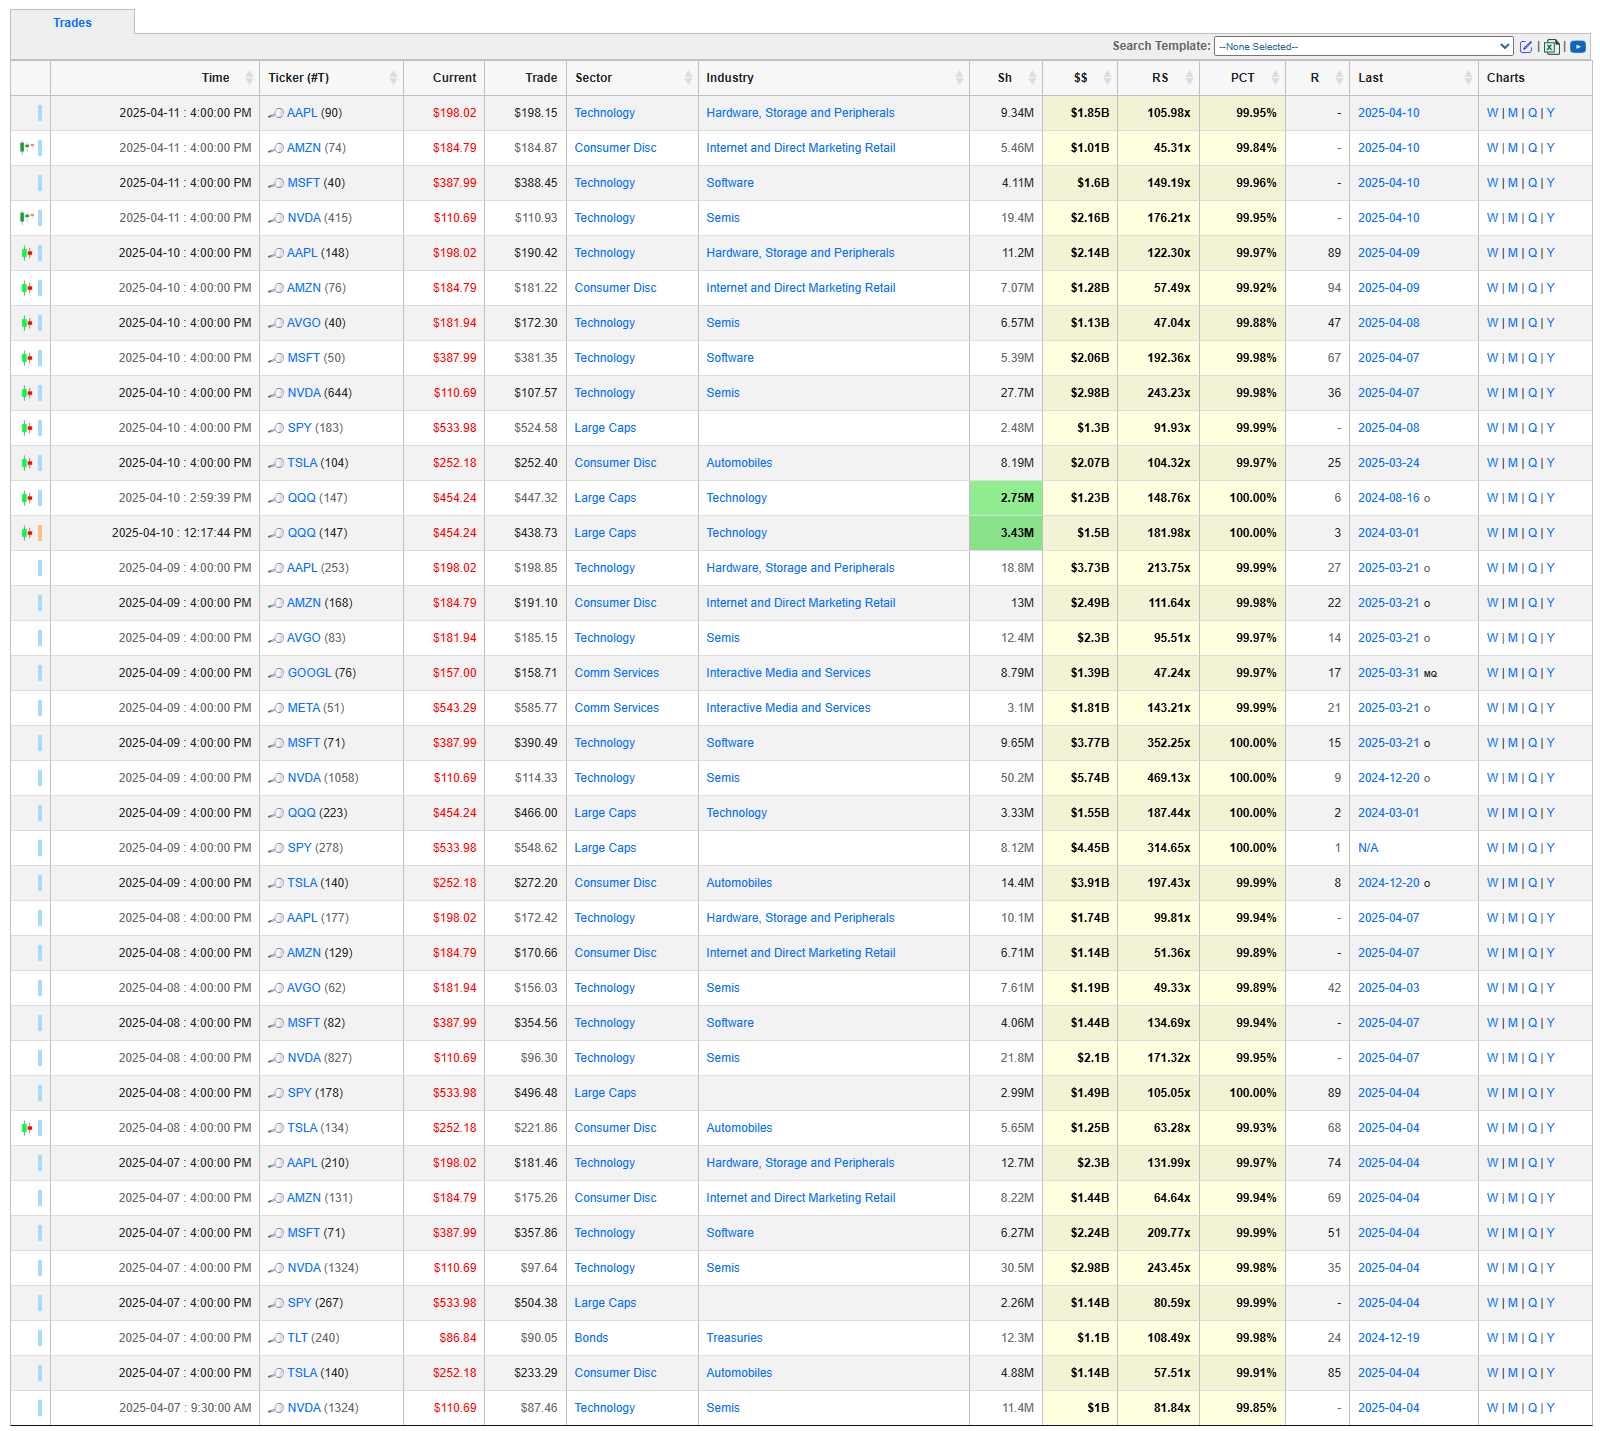
Task: Select time 2025-04-07 : 9:30:00 AM
Action: (185, 1408)
